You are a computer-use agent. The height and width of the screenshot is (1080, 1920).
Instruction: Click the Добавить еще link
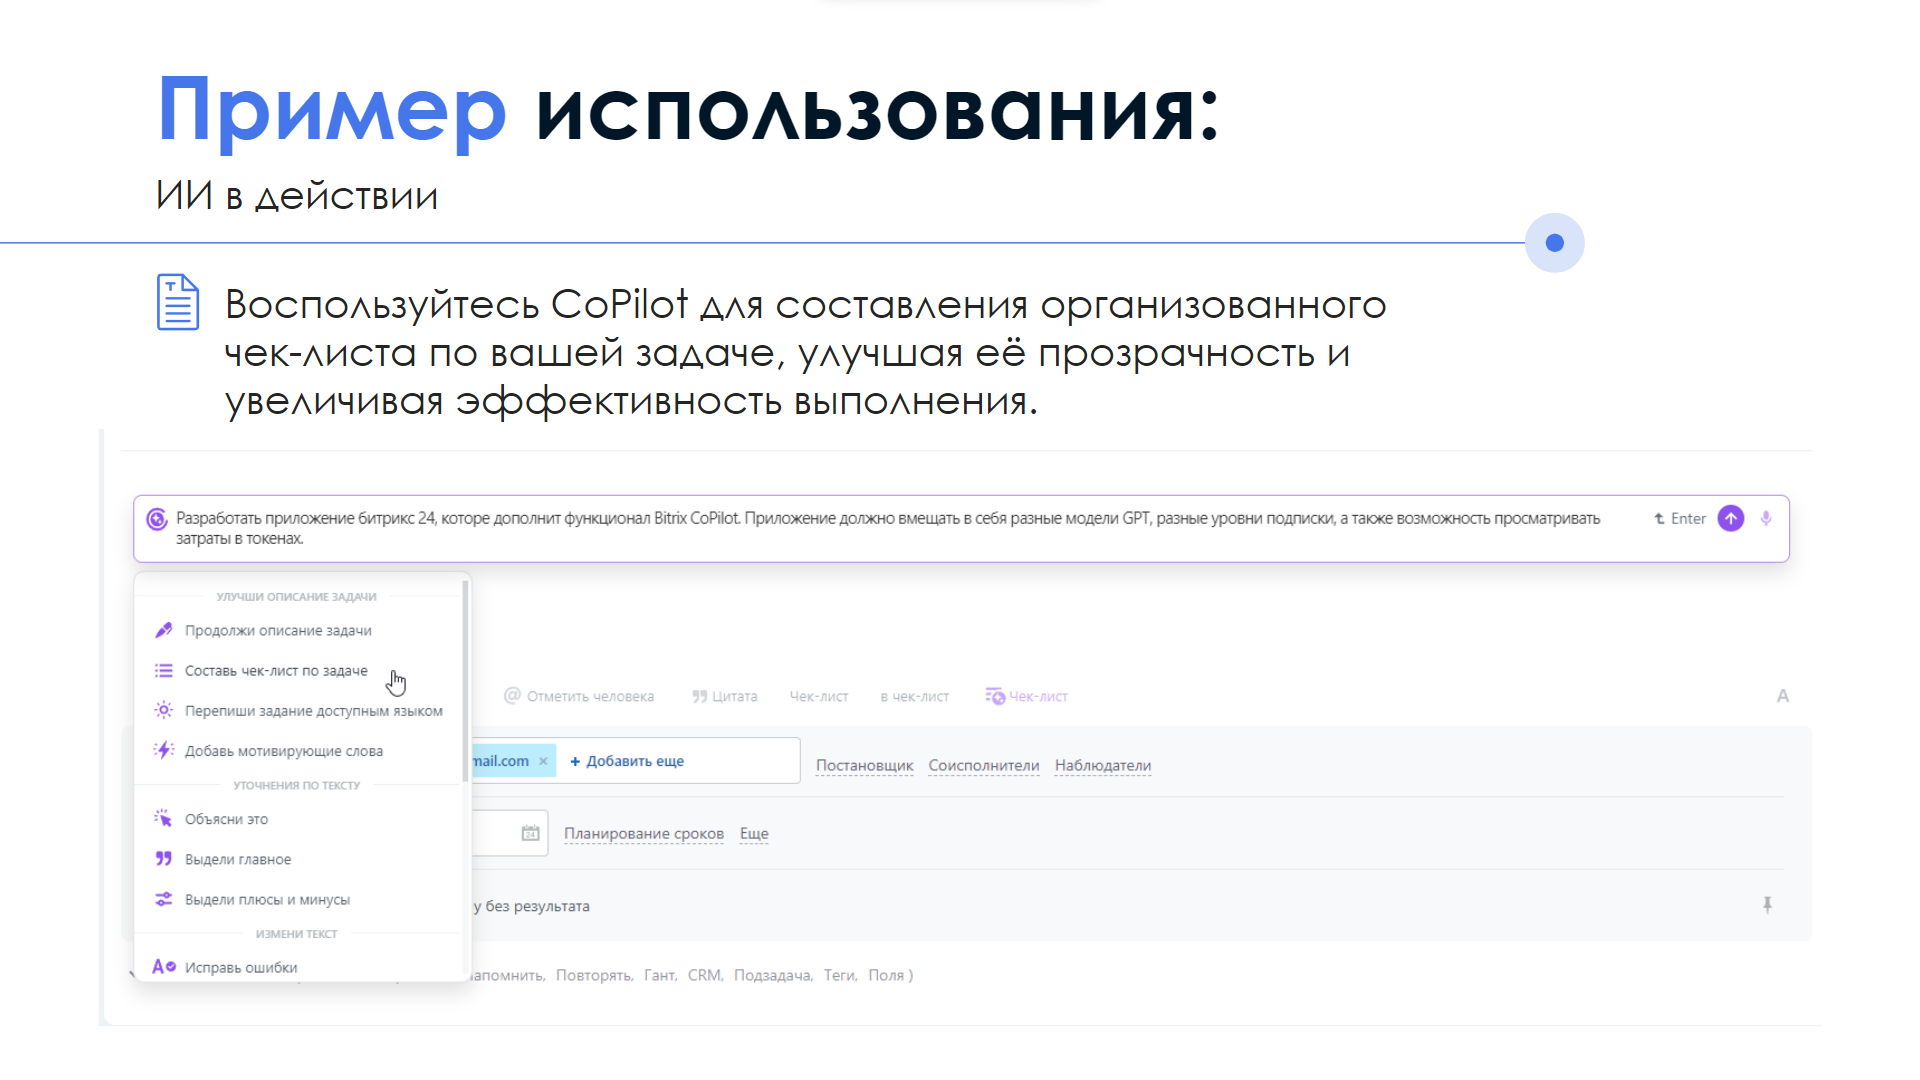click(627, 761)
